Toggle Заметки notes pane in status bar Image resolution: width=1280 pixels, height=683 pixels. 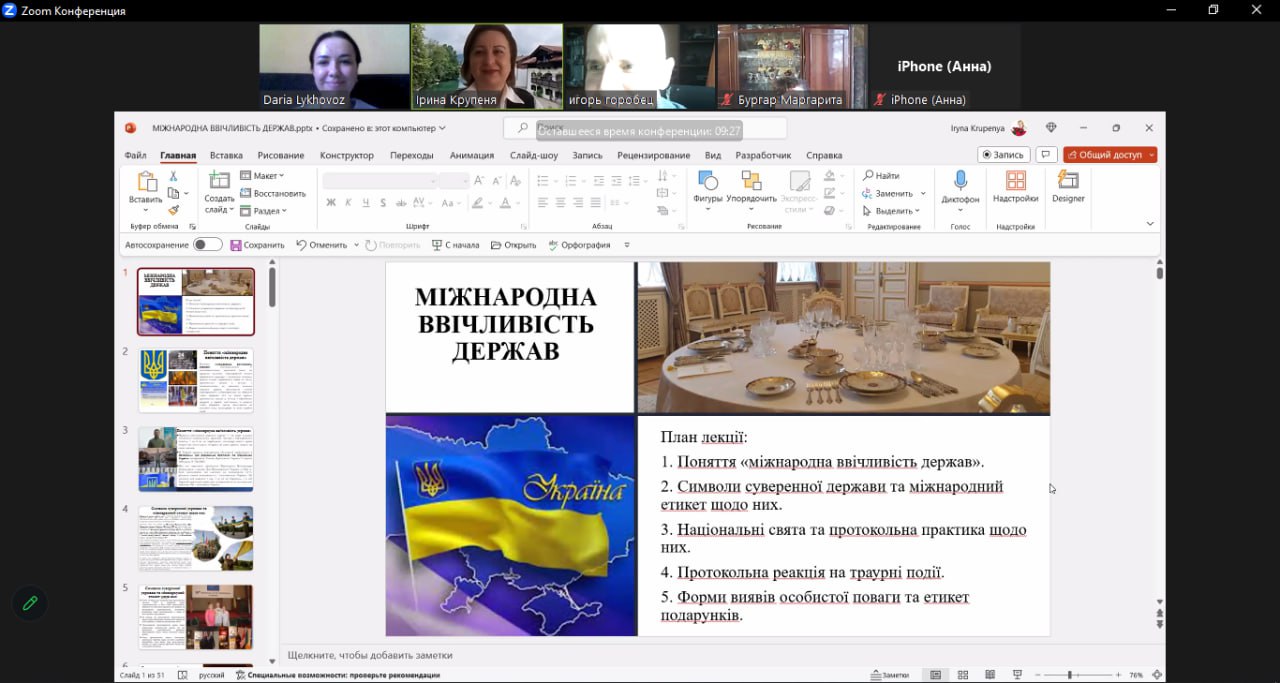click(890, 675)
